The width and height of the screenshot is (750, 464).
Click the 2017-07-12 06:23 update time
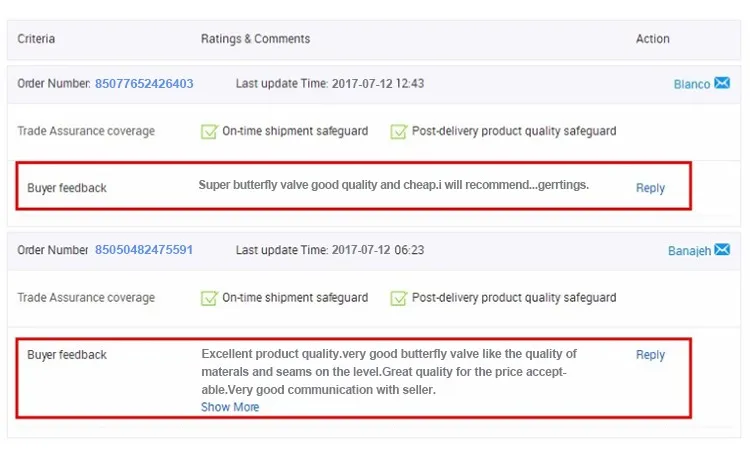click(377, 250)
